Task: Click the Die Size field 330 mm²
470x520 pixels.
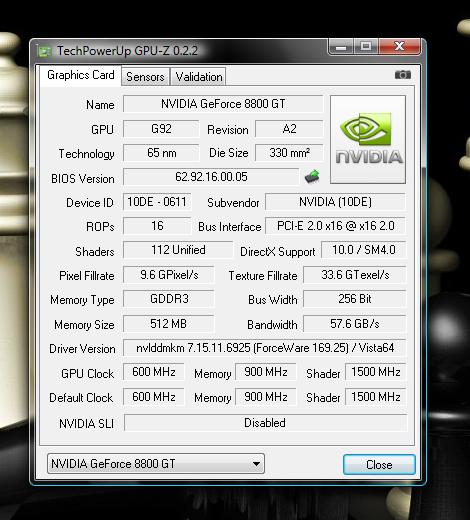Action: 289,153
